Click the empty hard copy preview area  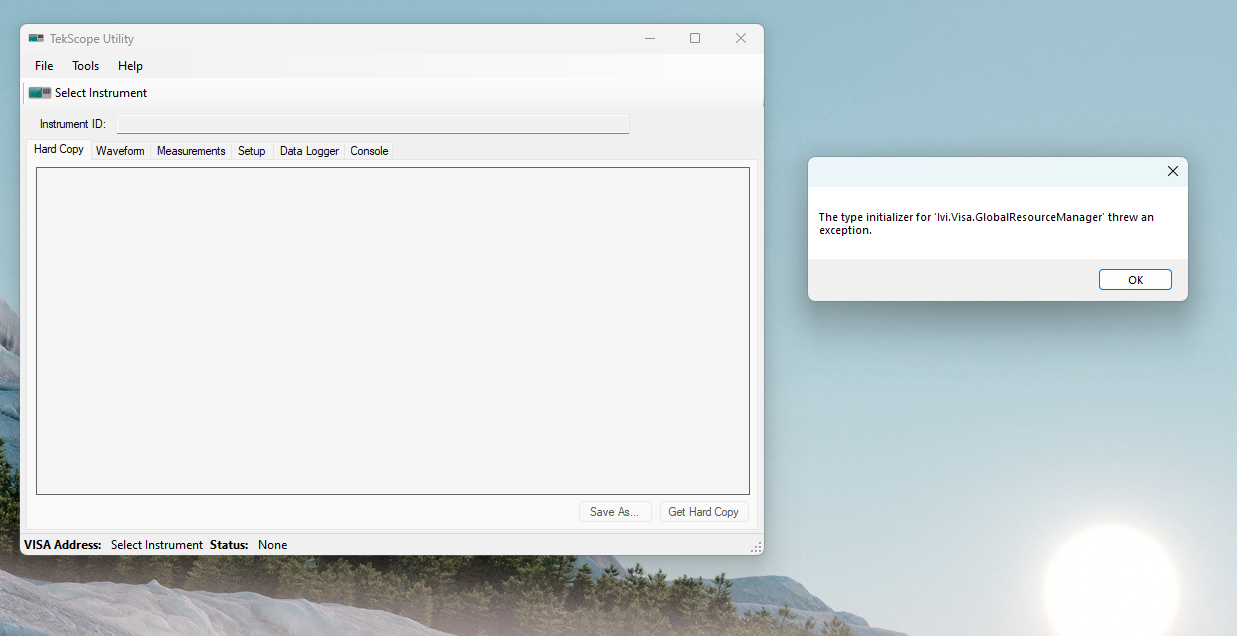(392, 330)
